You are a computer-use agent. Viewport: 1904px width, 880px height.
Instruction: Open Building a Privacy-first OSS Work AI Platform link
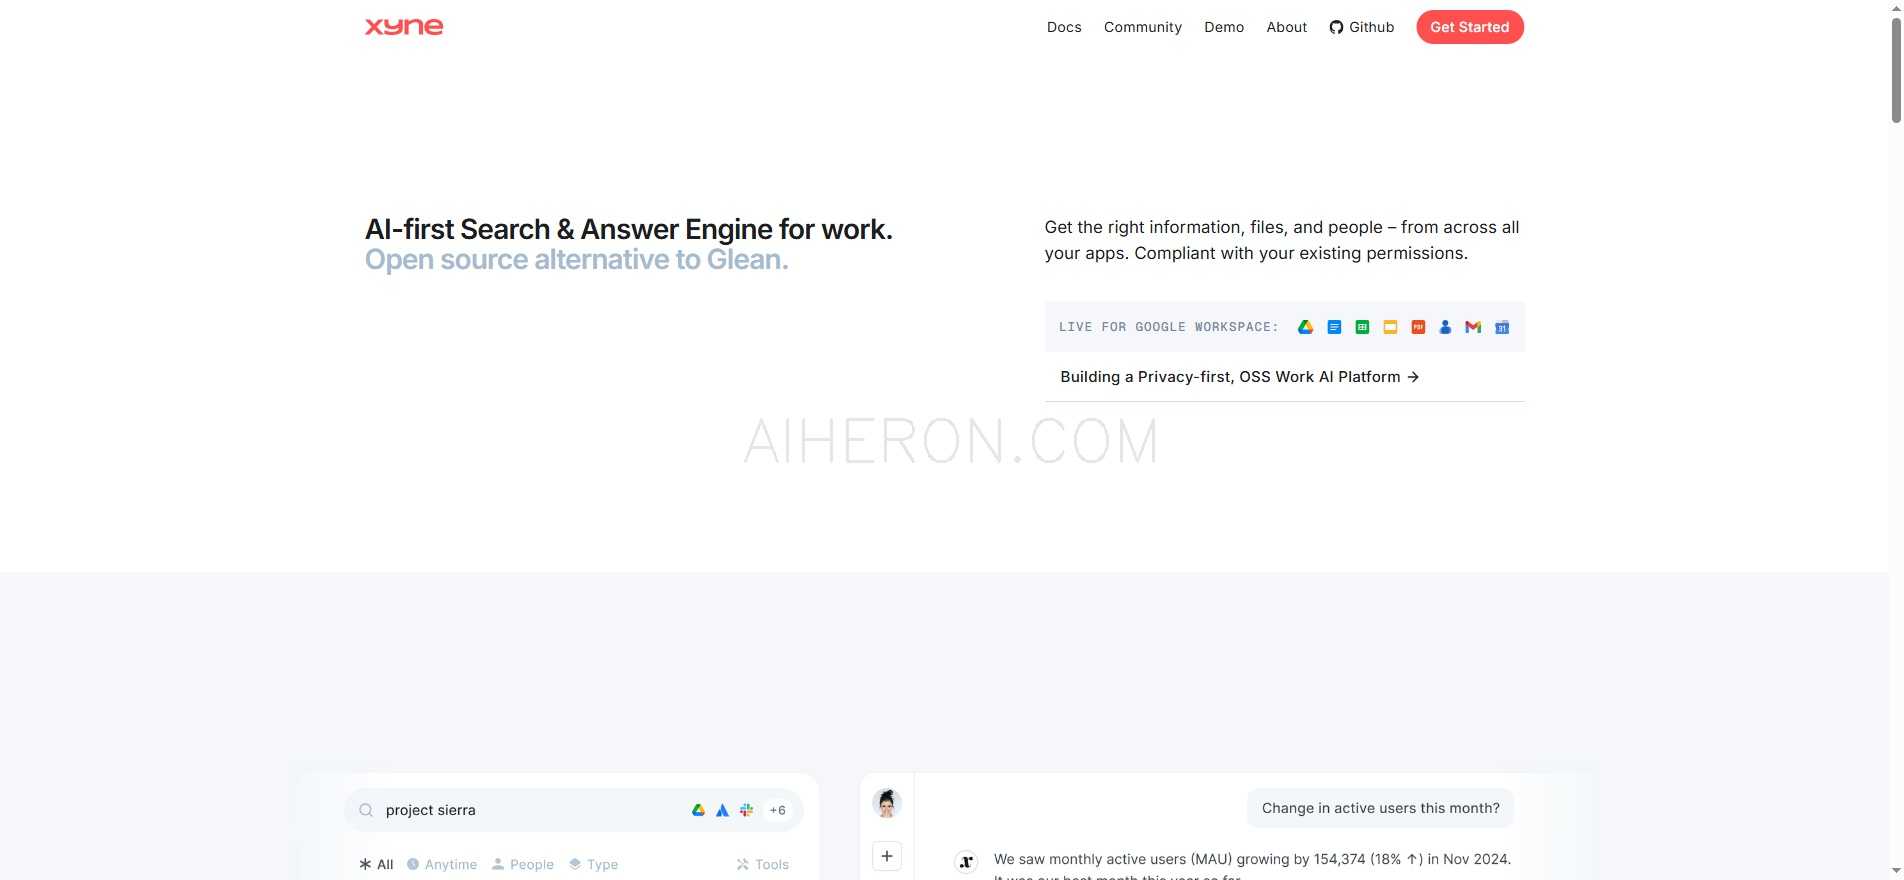(1239, 377)
